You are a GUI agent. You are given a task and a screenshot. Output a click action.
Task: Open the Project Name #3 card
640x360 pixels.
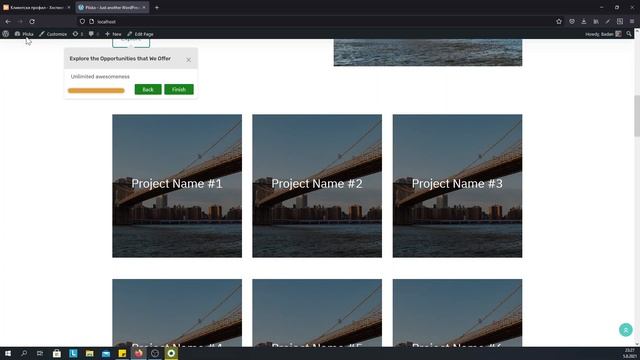[457, 186]
